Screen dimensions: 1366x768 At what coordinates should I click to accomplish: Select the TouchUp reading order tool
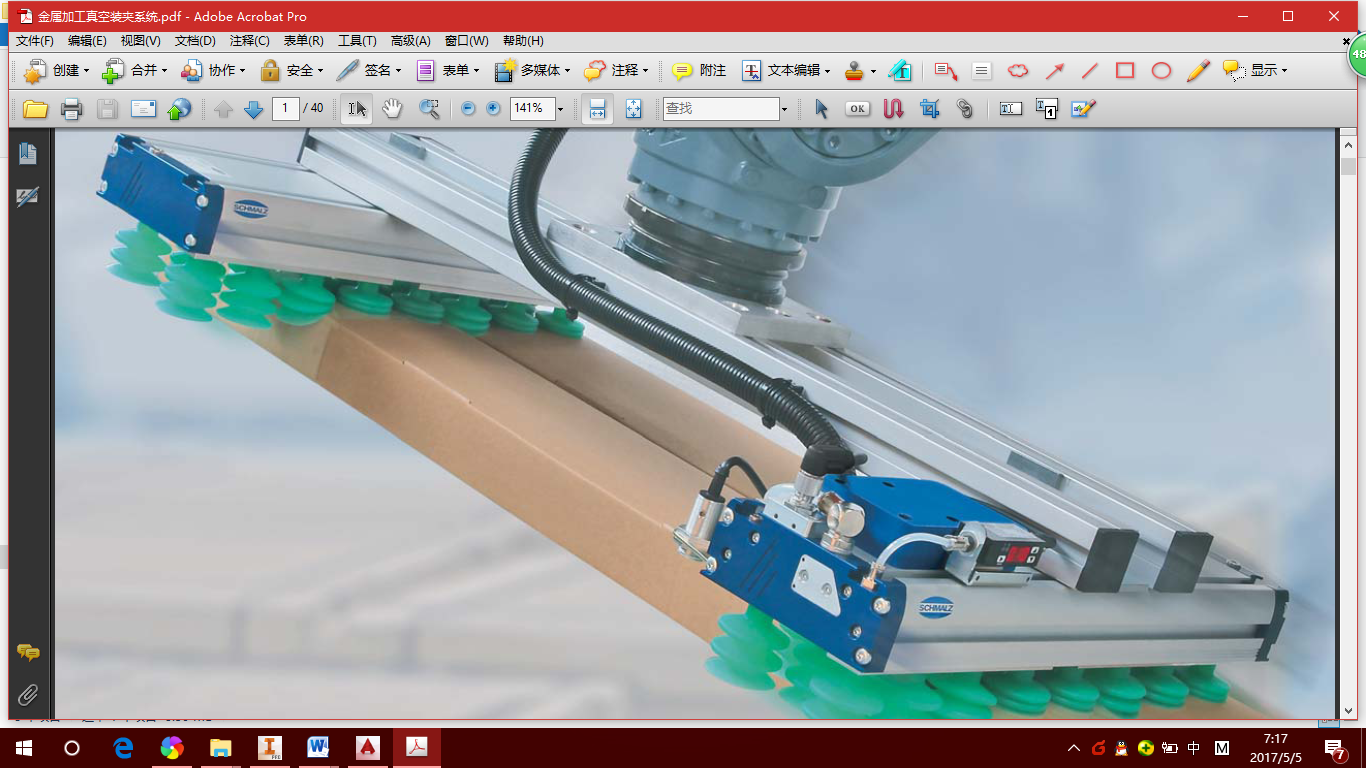[1047, 109]
